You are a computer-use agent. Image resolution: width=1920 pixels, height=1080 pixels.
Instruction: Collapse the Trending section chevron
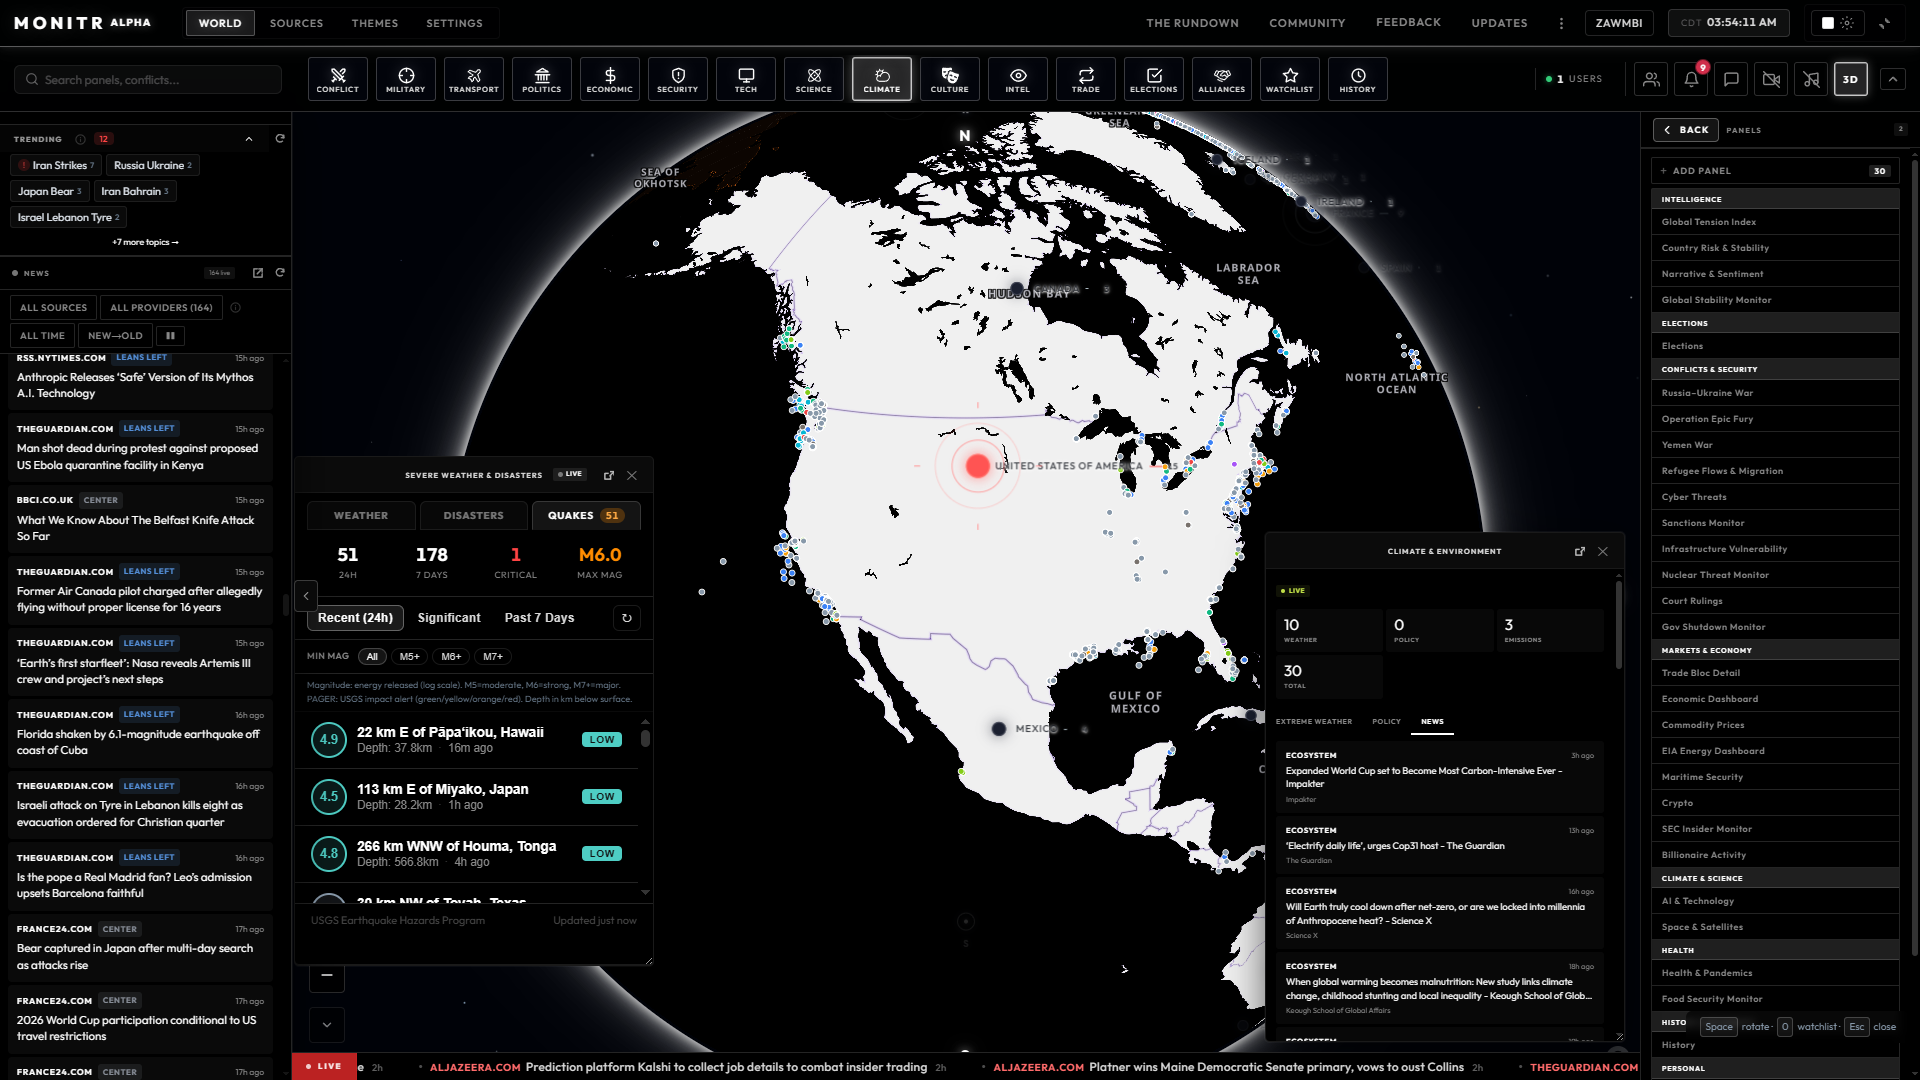pyautogui.click(x=249, y=139)
